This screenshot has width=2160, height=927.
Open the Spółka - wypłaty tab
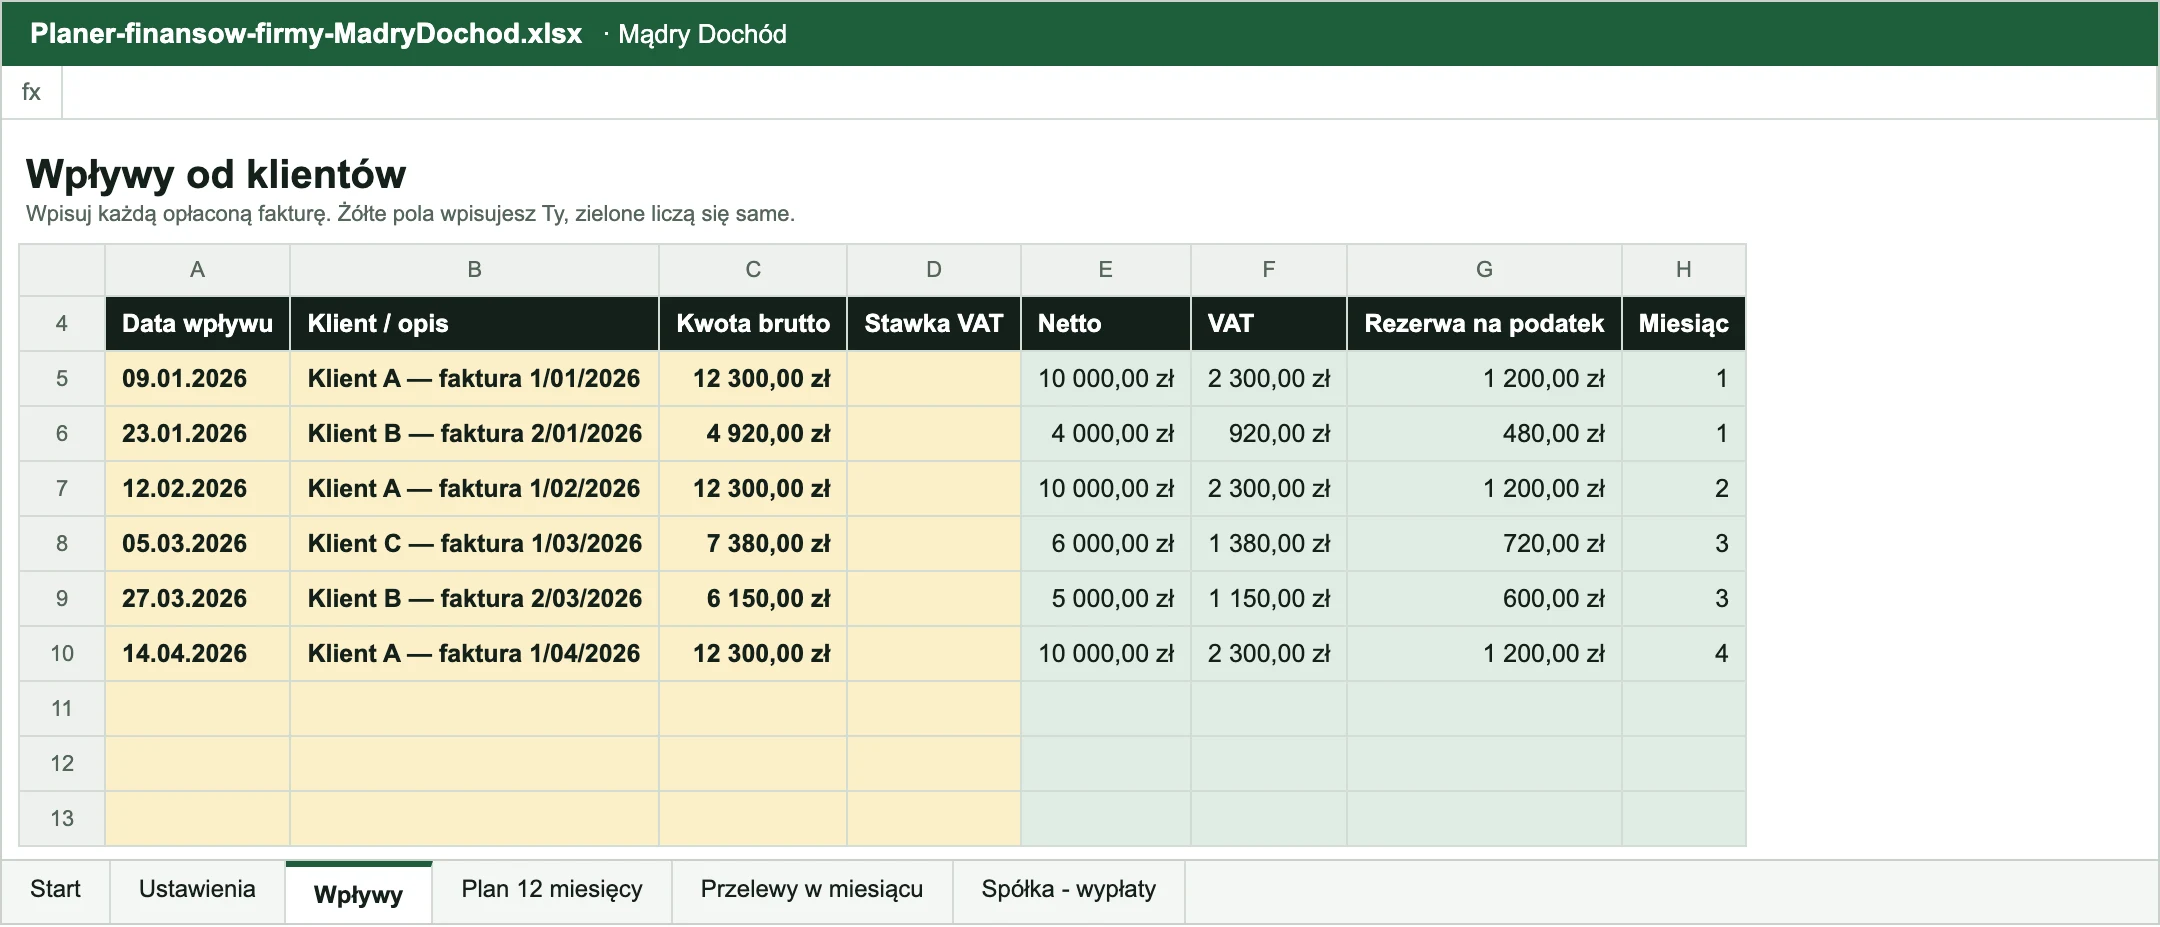point(1069,889)
